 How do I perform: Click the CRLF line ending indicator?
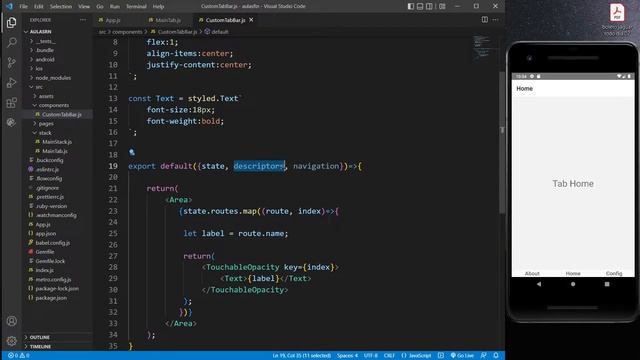pos(389,356)
